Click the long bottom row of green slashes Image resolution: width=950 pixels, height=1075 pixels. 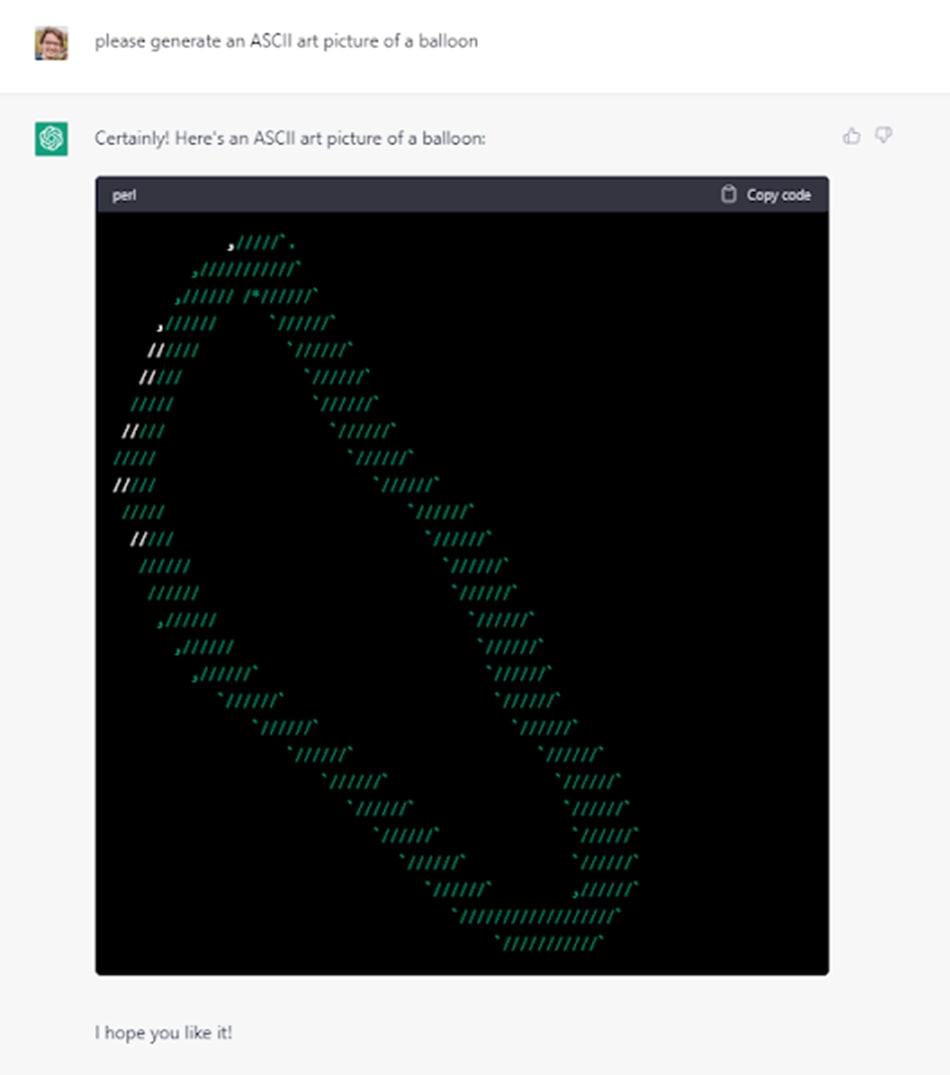537,915
